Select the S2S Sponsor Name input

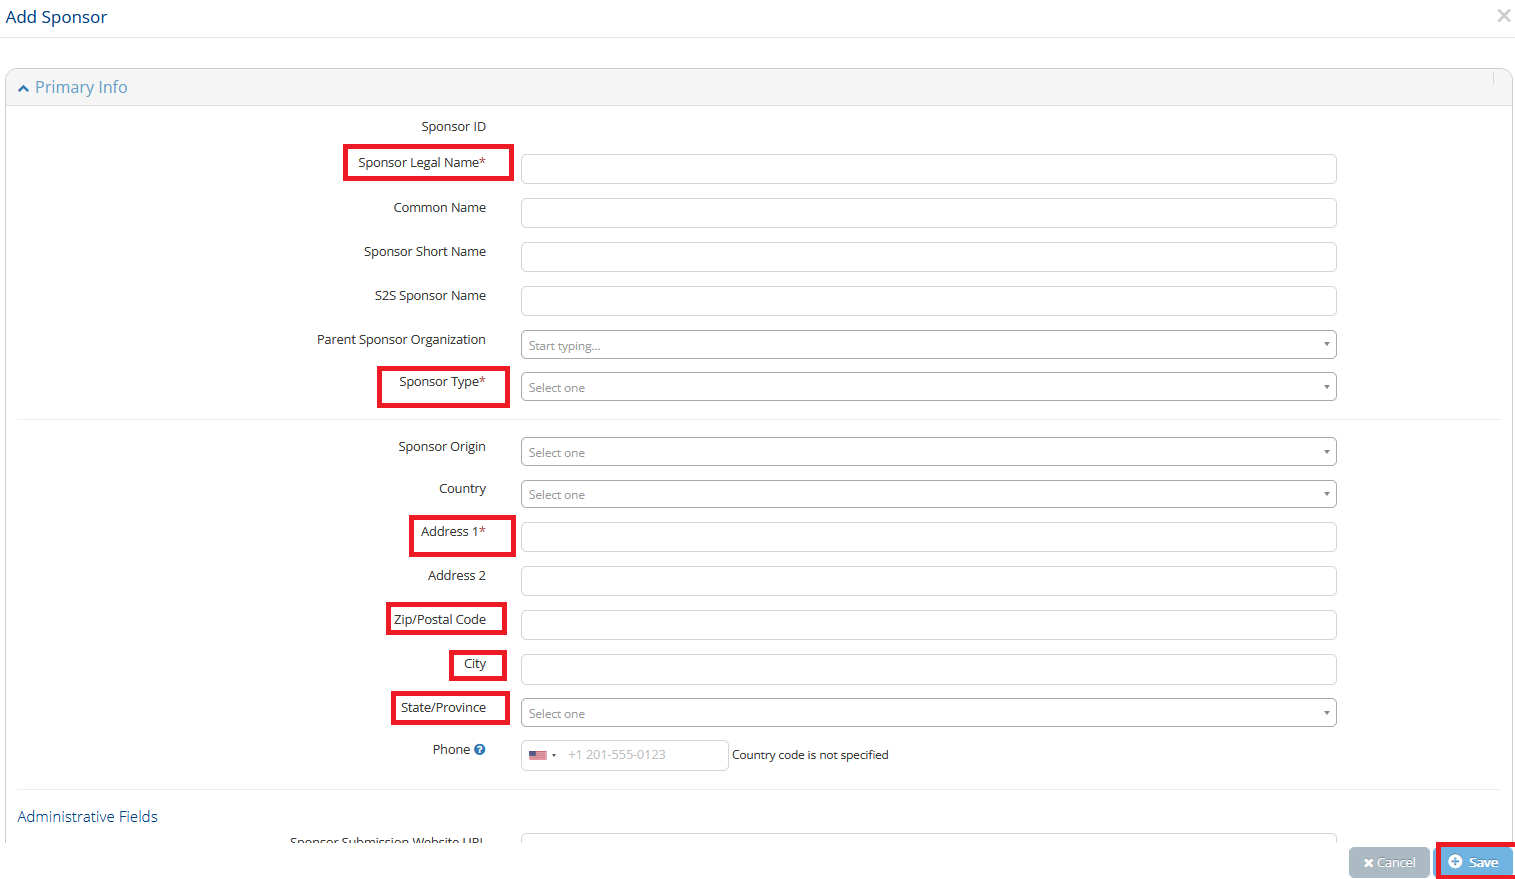click(x=928, y=301)
